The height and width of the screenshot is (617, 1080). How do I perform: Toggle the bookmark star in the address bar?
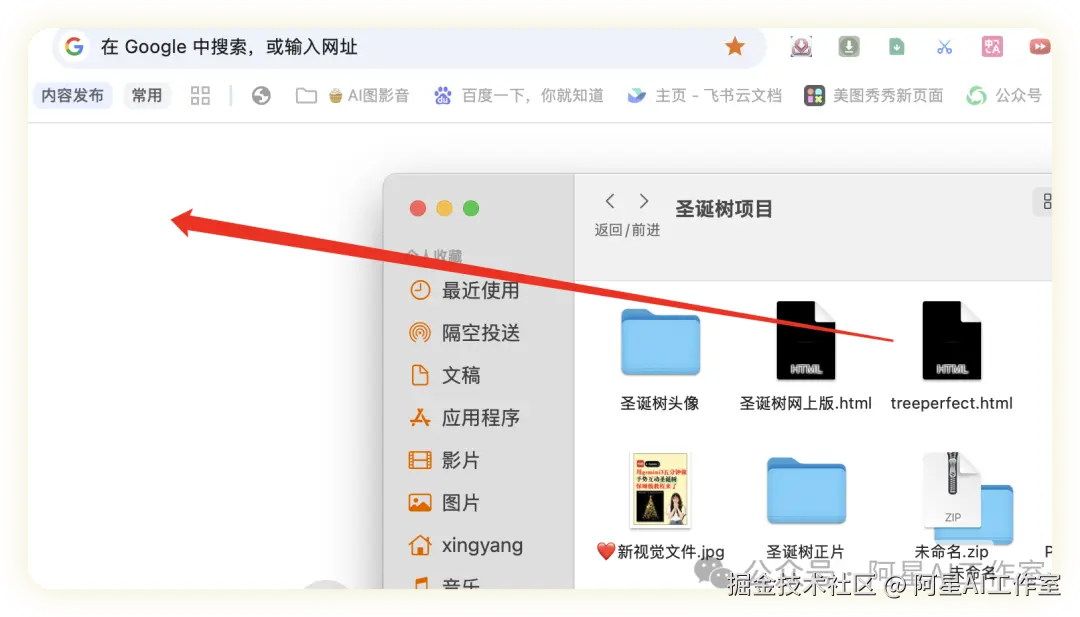point(735,46)
